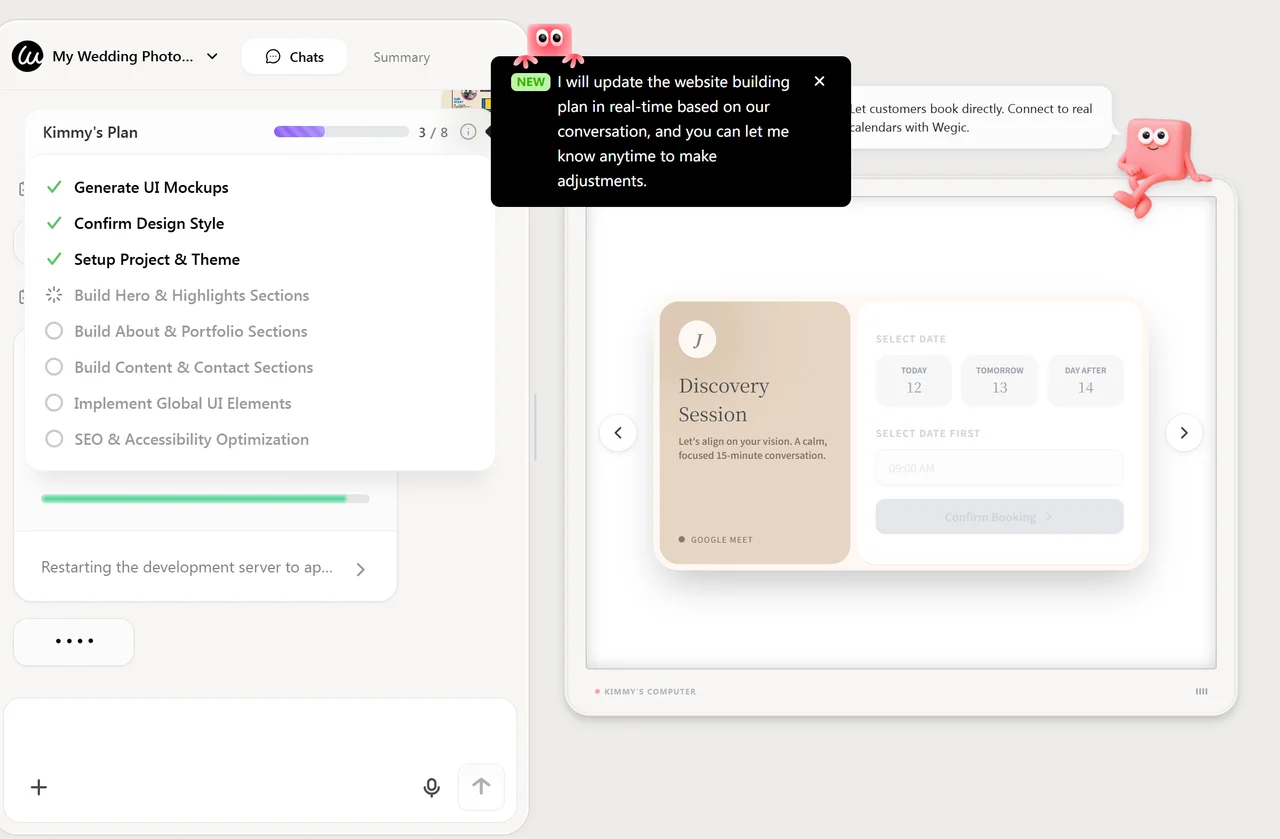Select SEO & Accessibility Optimization step
Image resolution: width=1280 pixels, height=839 pixels.
pyautogui.click(x=191, y=440)
